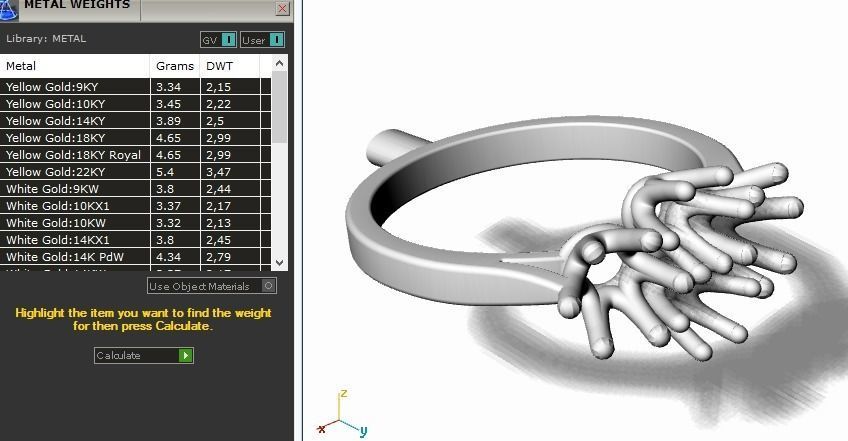Toggle the GV library switch
Screen dimensions: 848x441
click(218, 40)
